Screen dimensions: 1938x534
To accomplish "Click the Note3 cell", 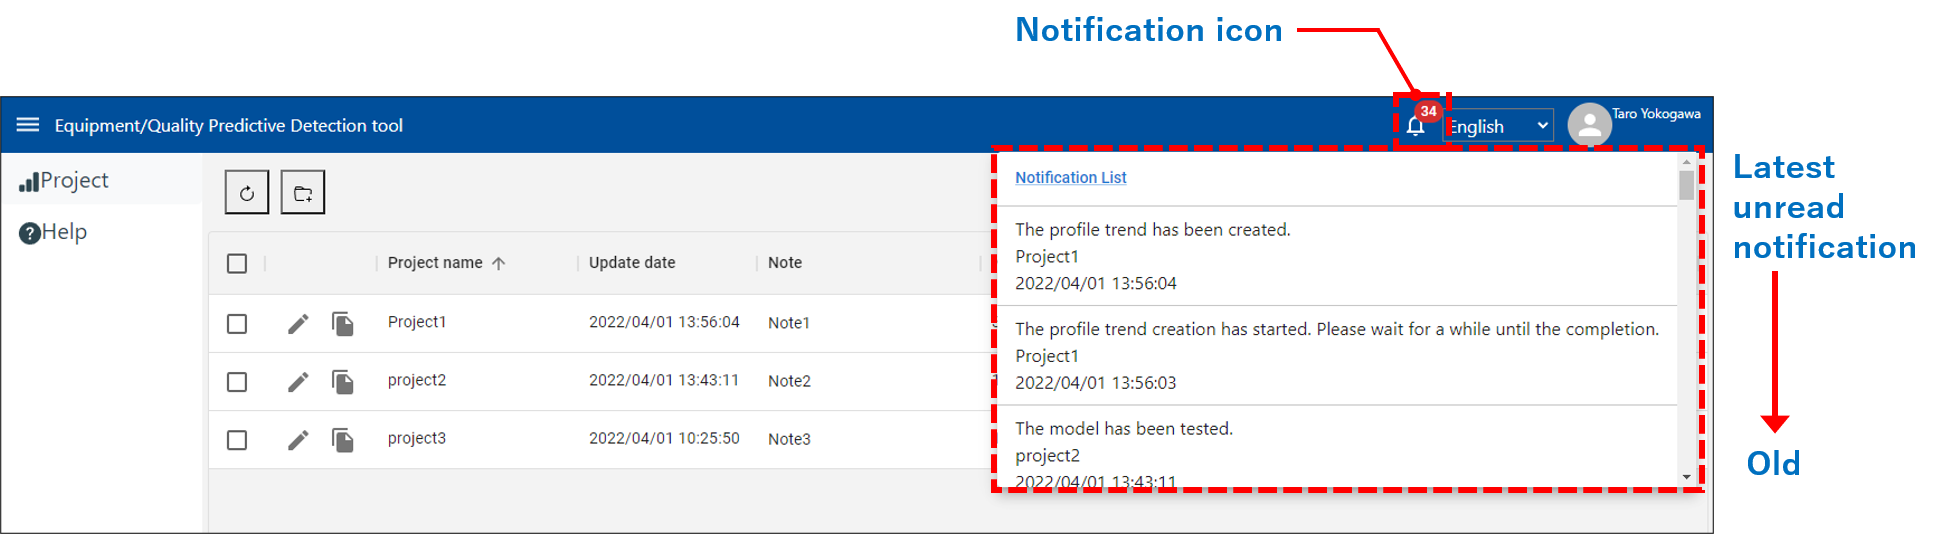I will tap(789, 439).
